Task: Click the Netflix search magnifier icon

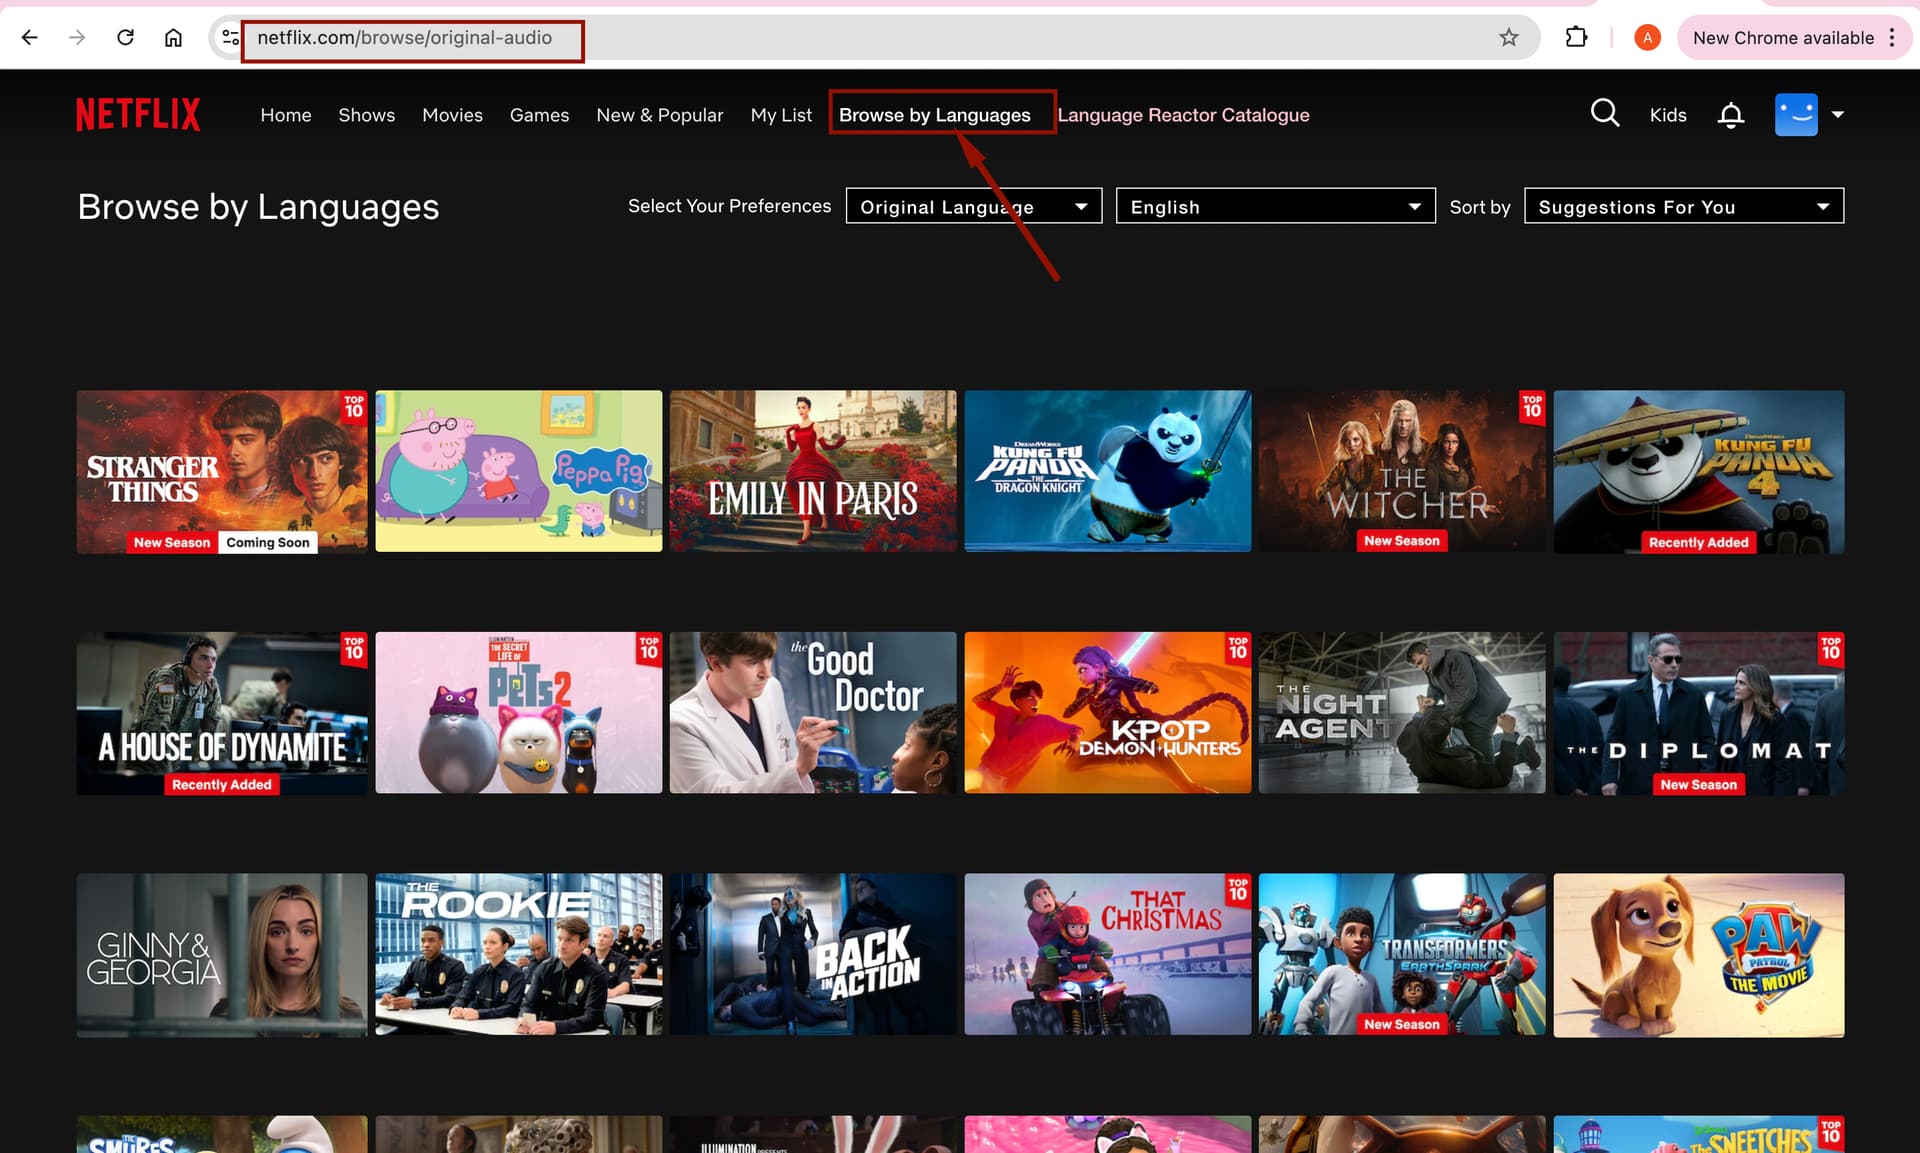Action: pyautogui.click(x=1604, y=113)
